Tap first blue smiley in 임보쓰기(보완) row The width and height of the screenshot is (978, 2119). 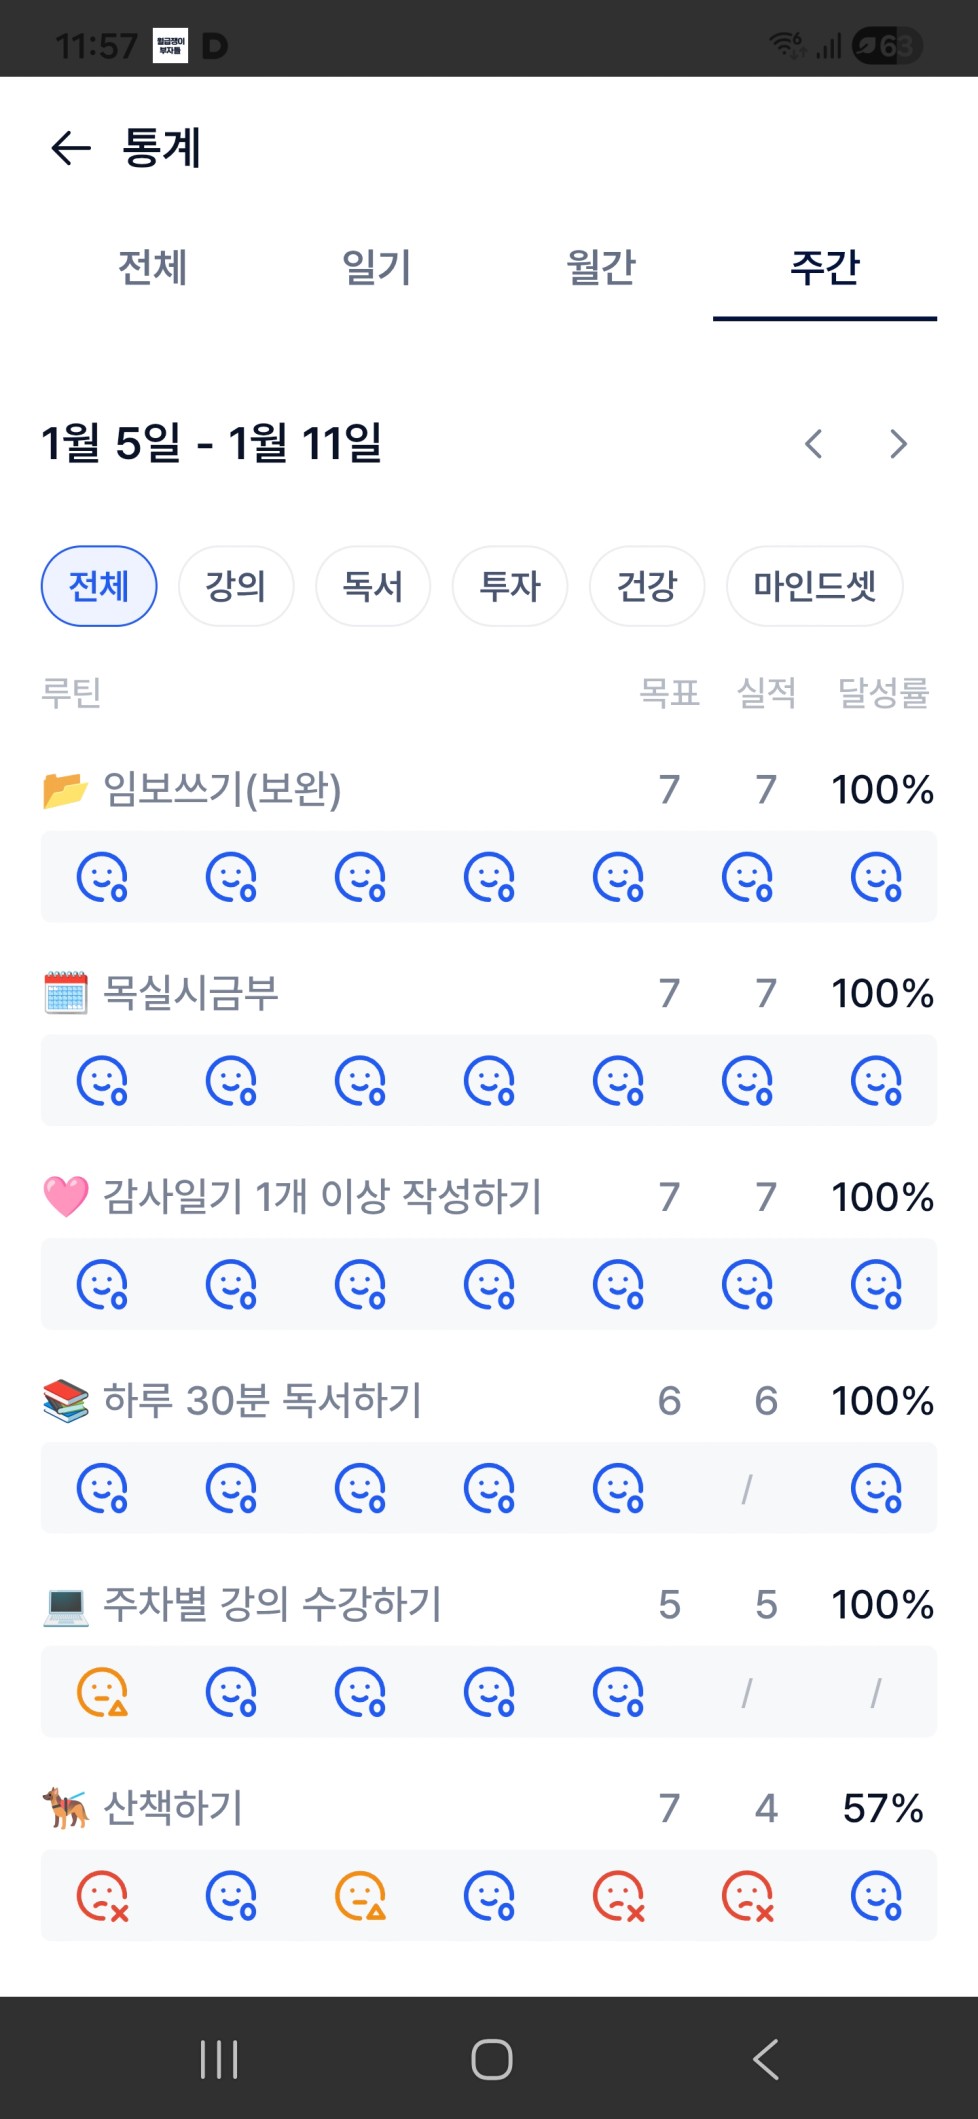point(102,877)
